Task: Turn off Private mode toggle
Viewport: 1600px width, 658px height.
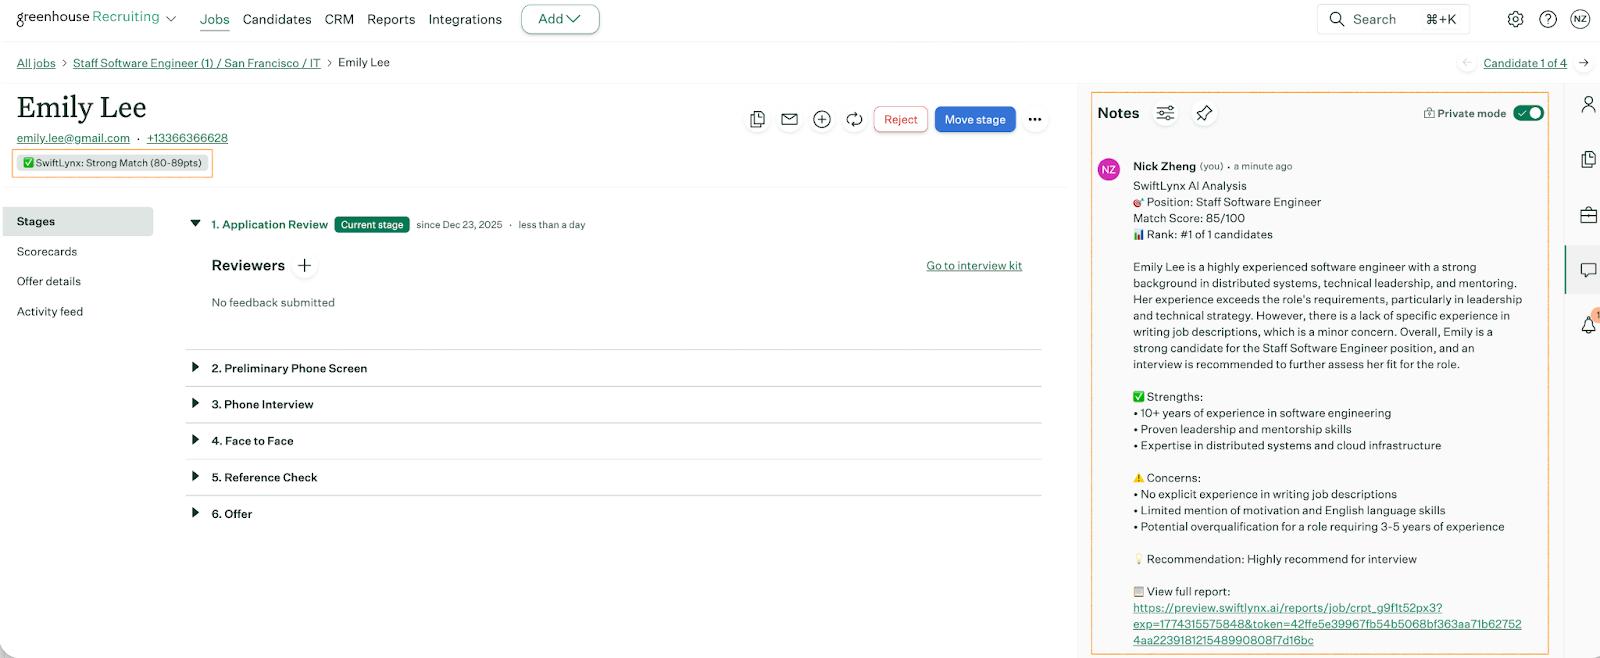Action: pos(1528,113)
